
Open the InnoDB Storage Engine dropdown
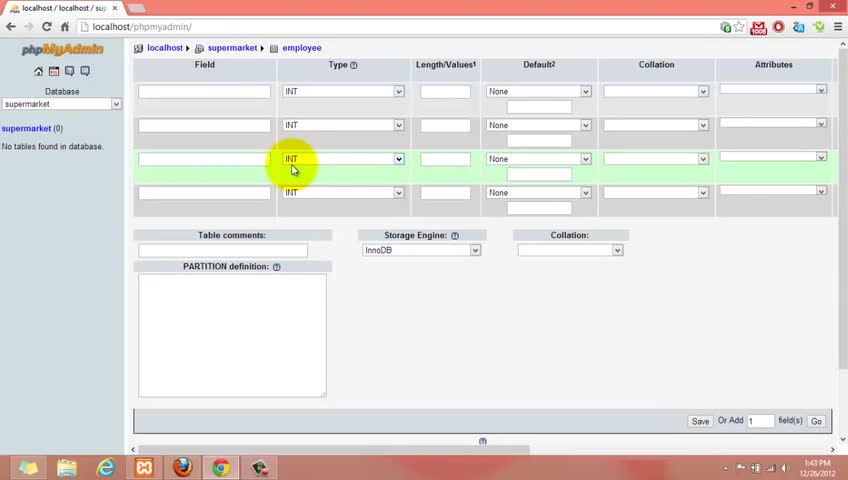[x=421, y=250]
